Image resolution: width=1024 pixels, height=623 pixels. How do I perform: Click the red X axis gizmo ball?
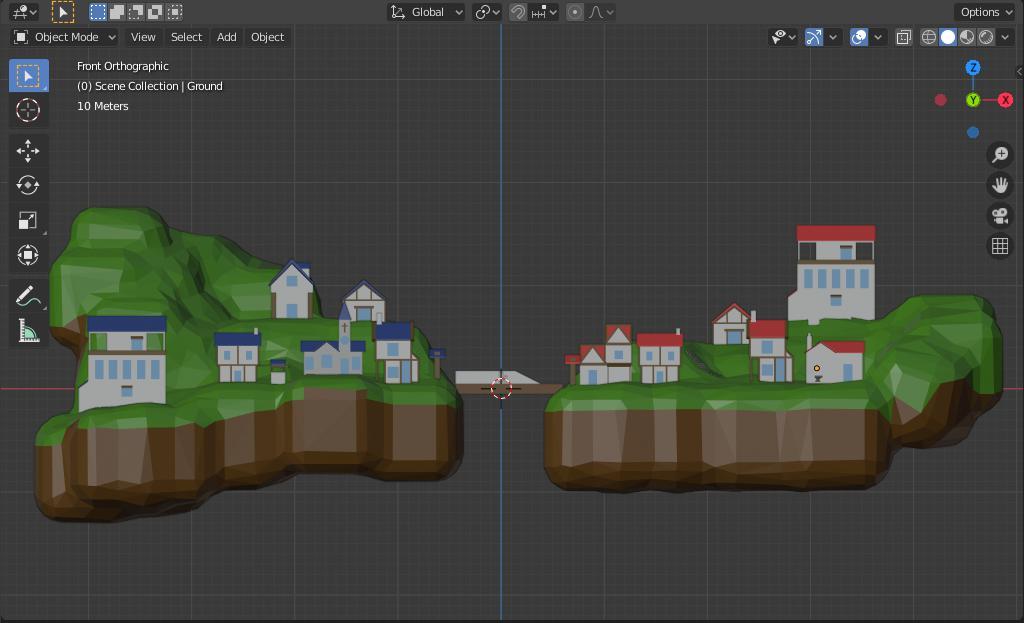pos(1005,100)
